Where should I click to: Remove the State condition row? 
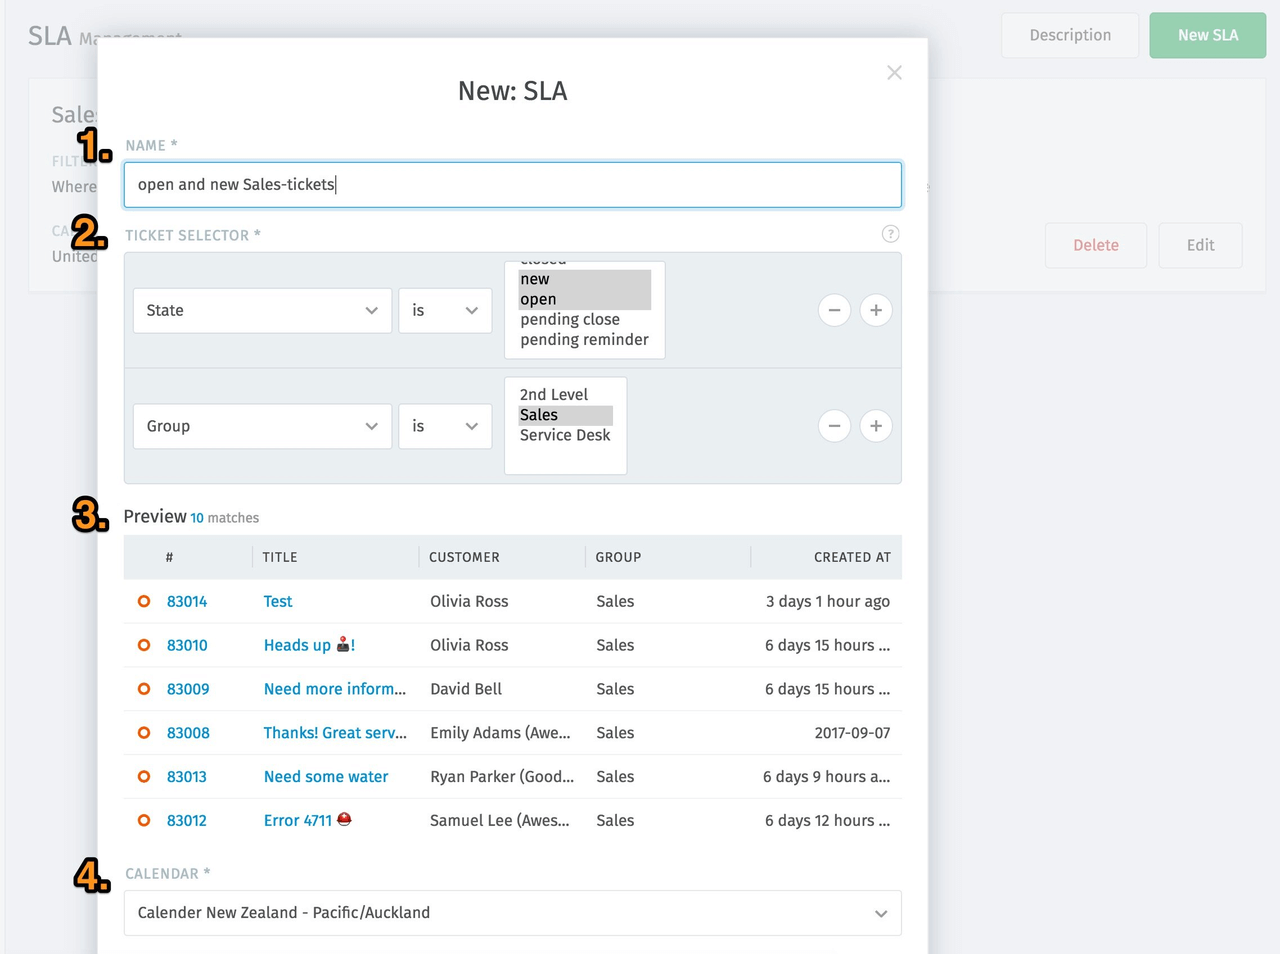(834, 310)
